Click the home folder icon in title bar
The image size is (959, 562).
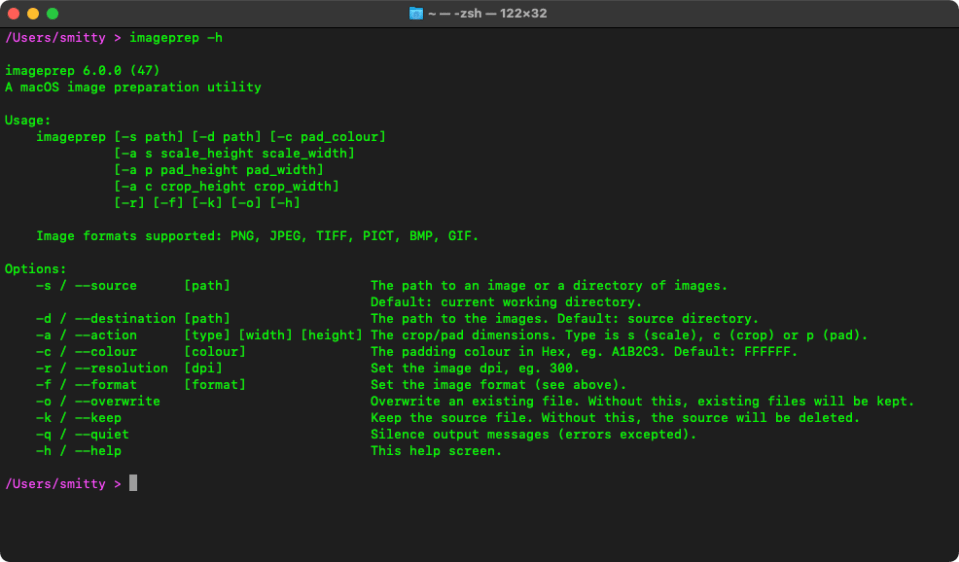click(417, 14)
